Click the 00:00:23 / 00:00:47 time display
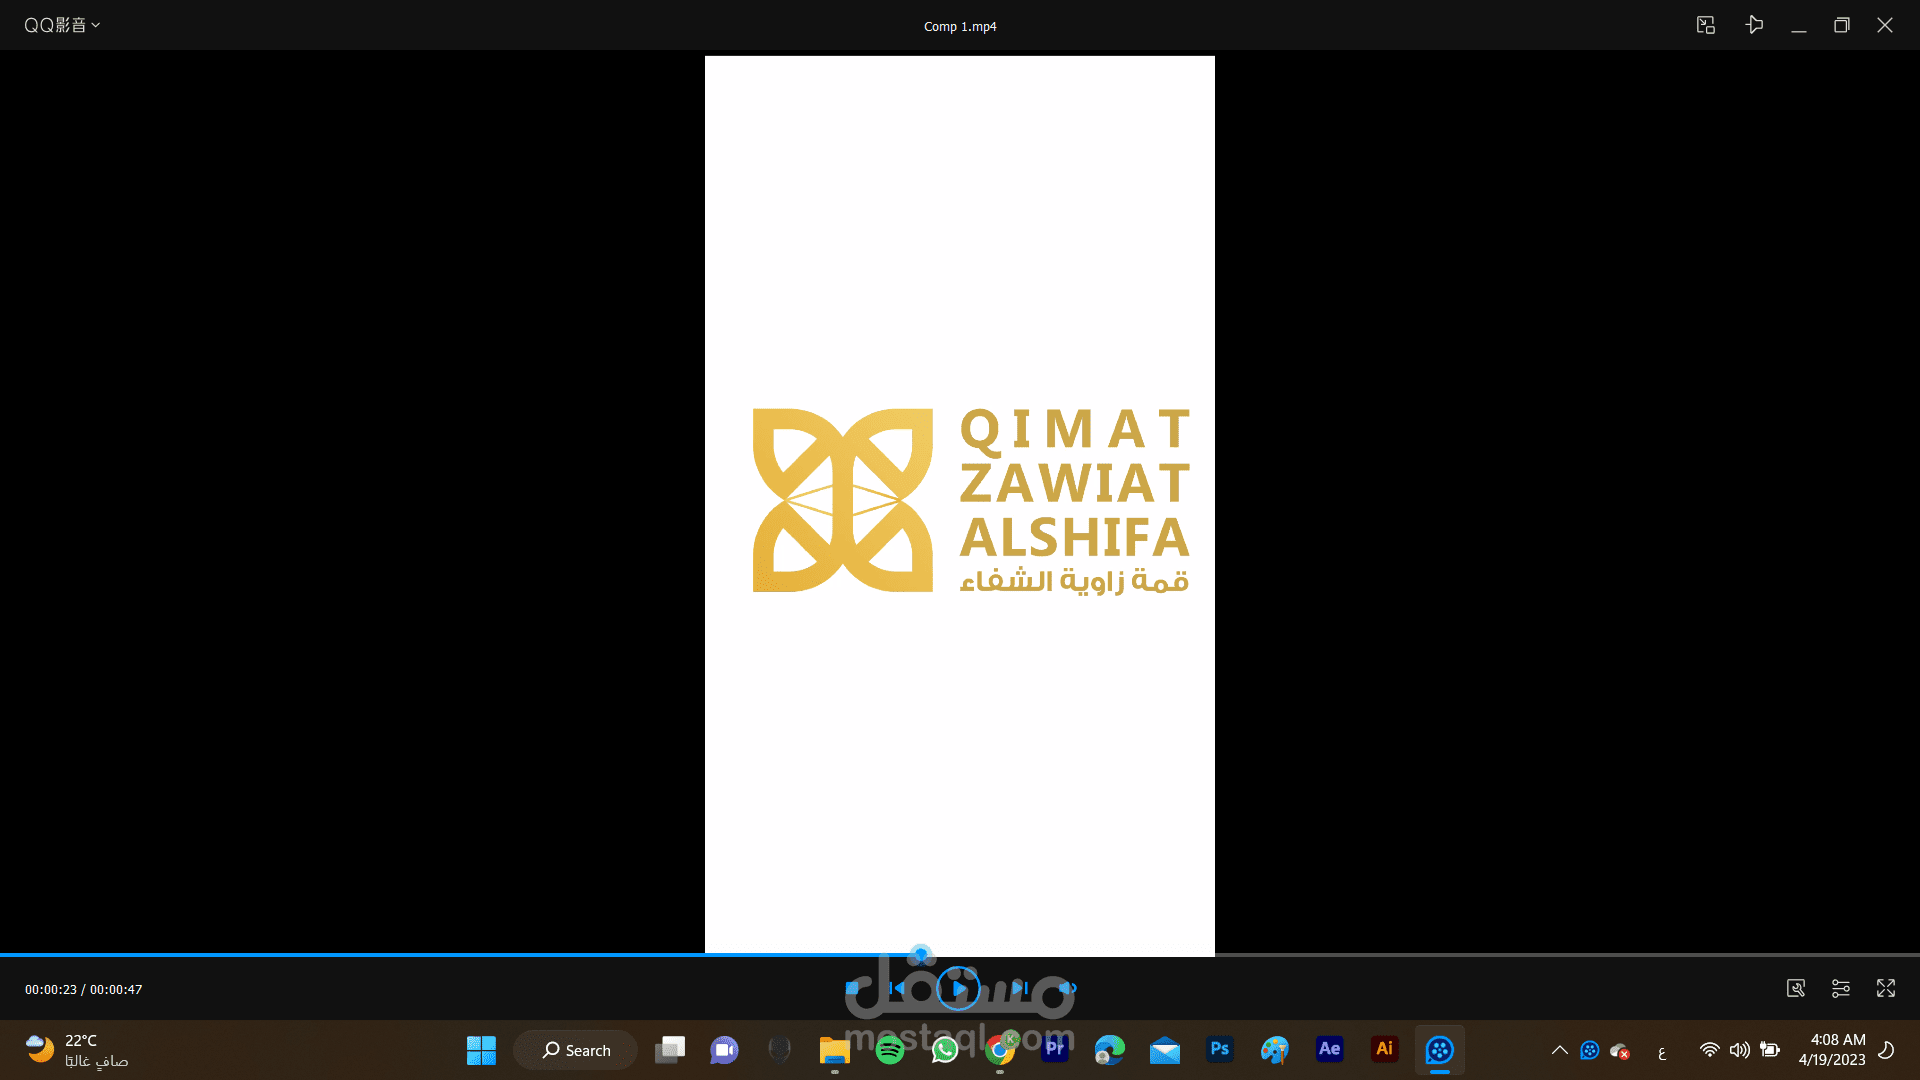Image resolution: width=1920 pixels, height=1080 pixels. pyautogui.click(x=84, y=989)
